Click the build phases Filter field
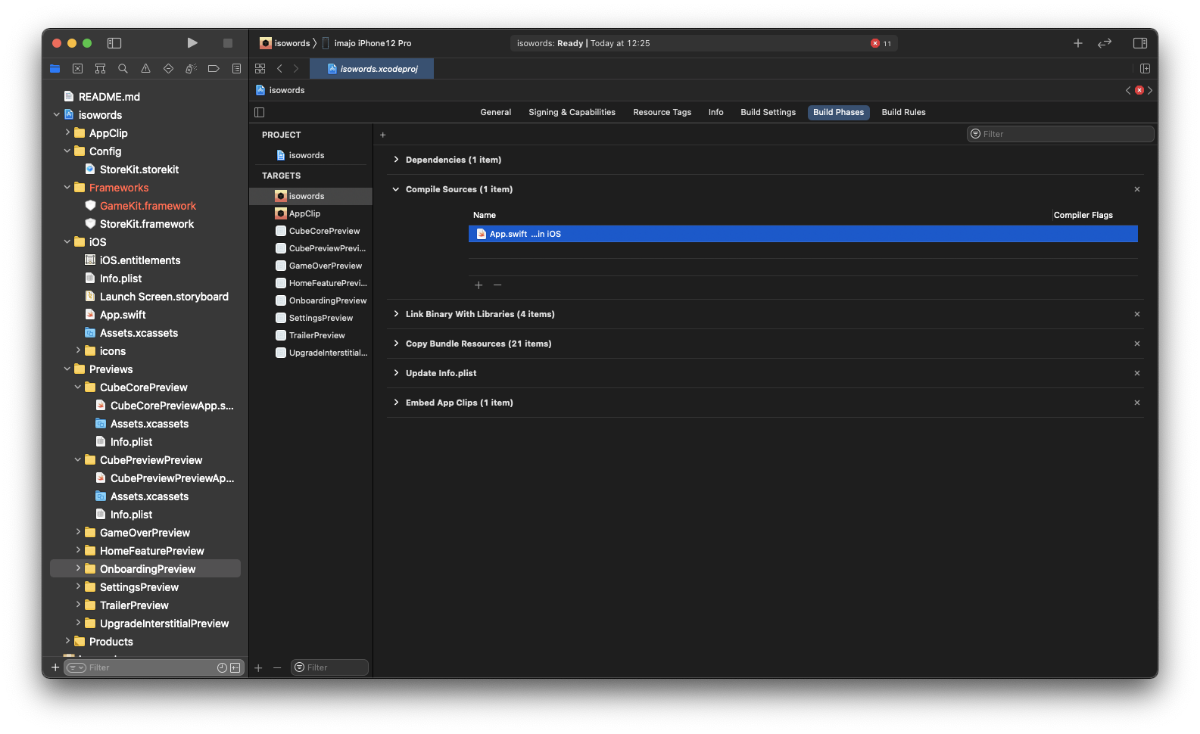This screenshot has width=1200, height=734. click(1061, 134)
